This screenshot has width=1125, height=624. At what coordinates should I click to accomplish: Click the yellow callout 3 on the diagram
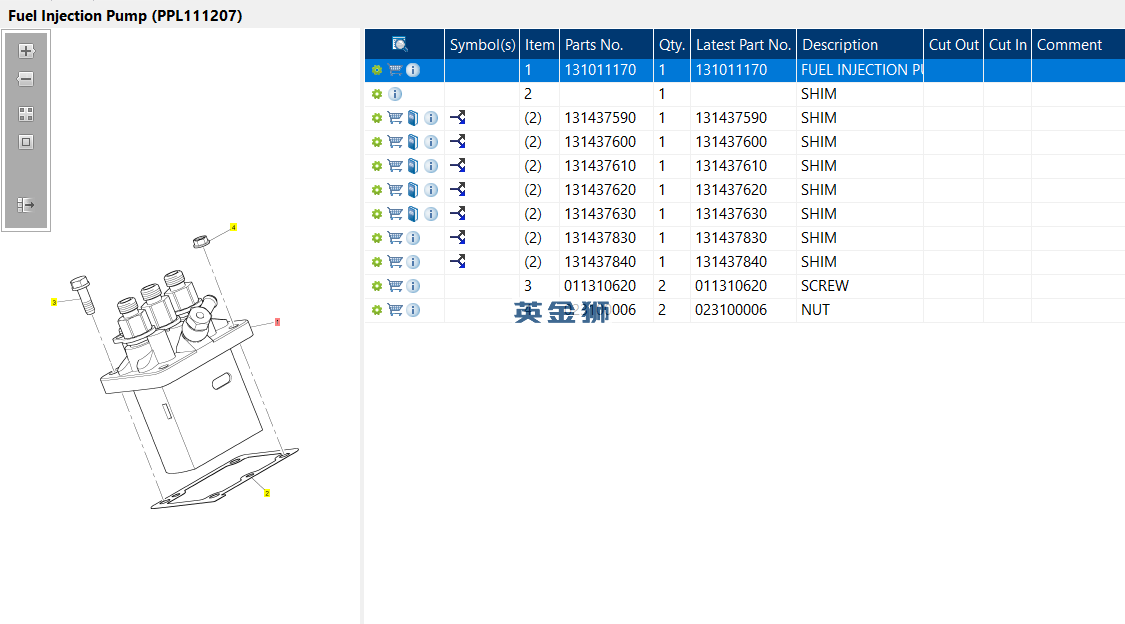click(x=54, y=301)
